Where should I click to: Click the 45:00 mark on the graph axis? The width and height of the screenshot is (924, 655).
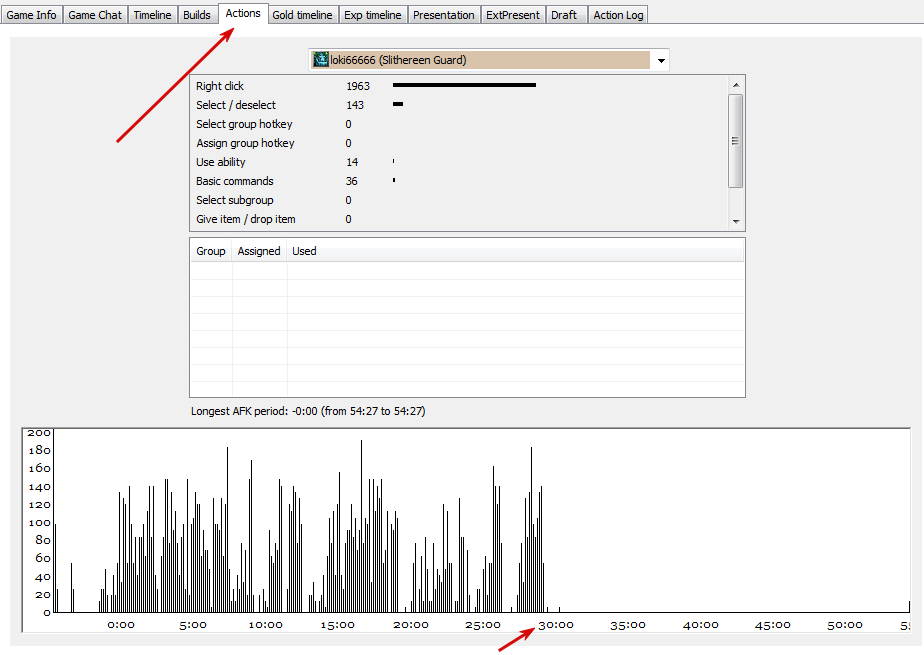[x=773, y=625]
